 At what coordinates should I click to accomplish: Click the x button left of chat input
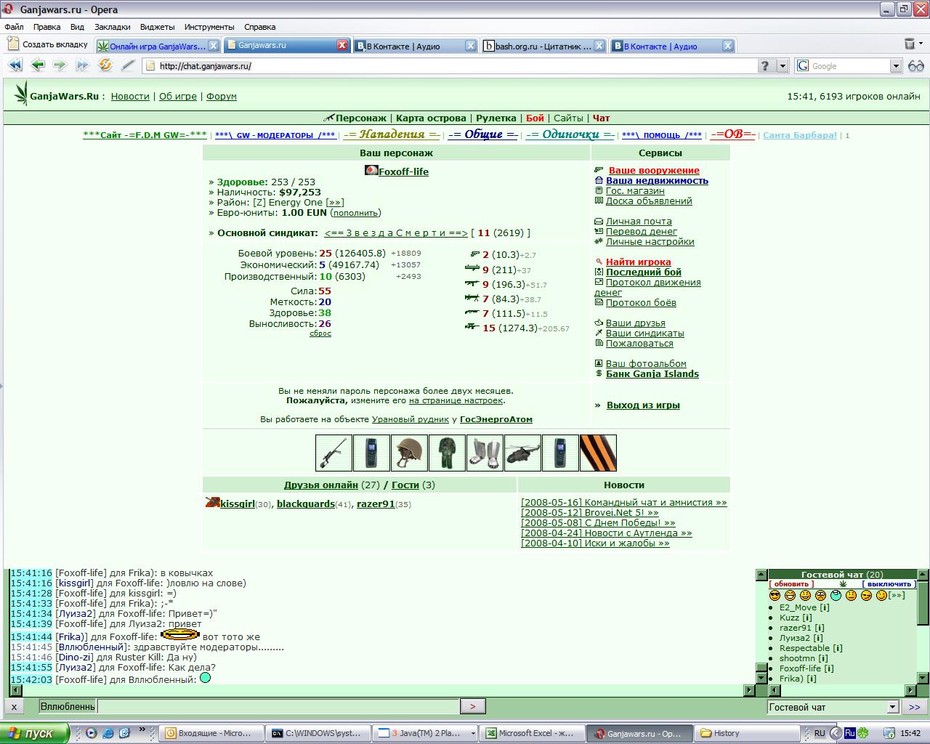click(14, 707)
